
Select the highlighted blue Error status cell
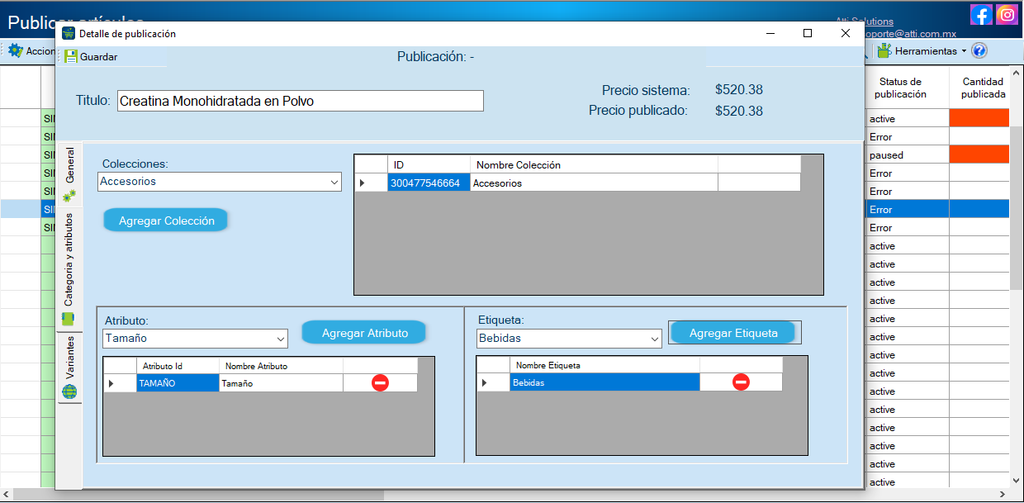[x=907, y=210]
